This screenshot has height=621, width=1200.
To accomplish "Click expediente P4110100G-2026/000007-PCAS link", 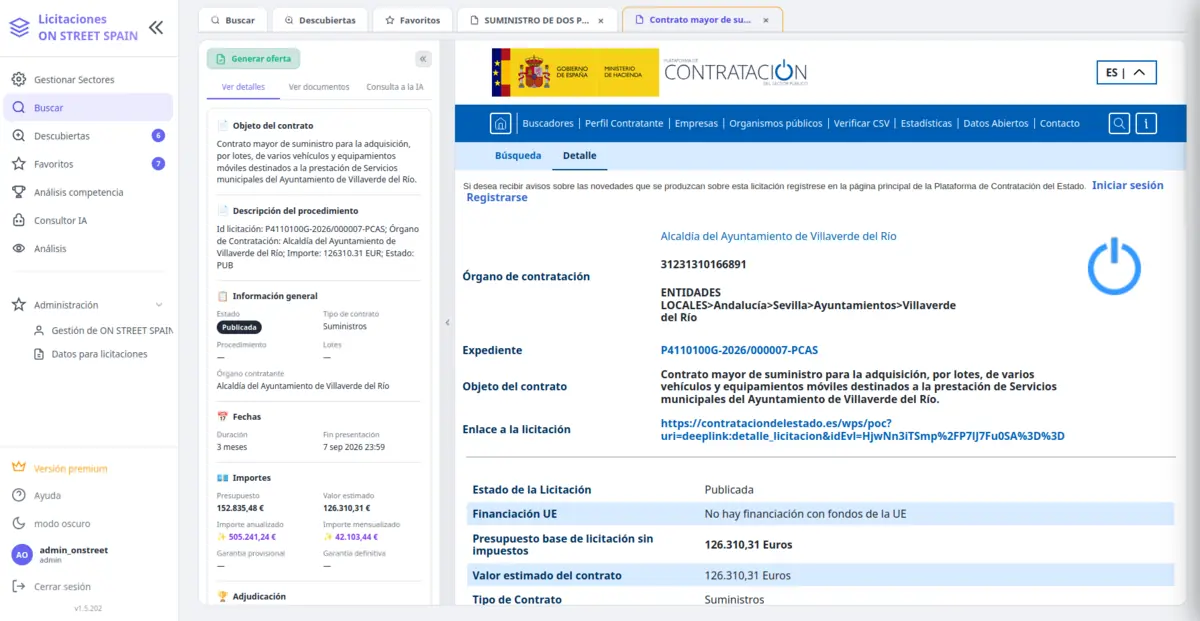I will [739, 350].
